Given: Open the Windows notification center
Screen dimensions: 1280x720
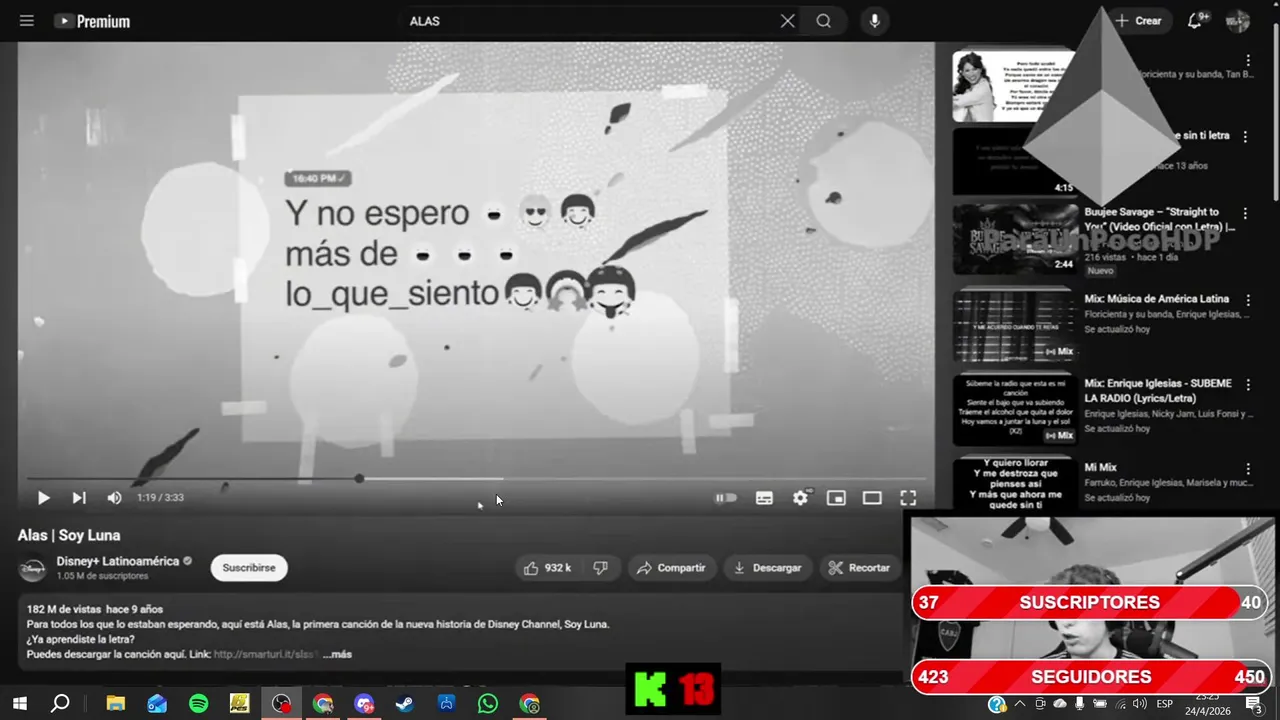Looking at the screenshot, I should click(x=1254, y=704).
